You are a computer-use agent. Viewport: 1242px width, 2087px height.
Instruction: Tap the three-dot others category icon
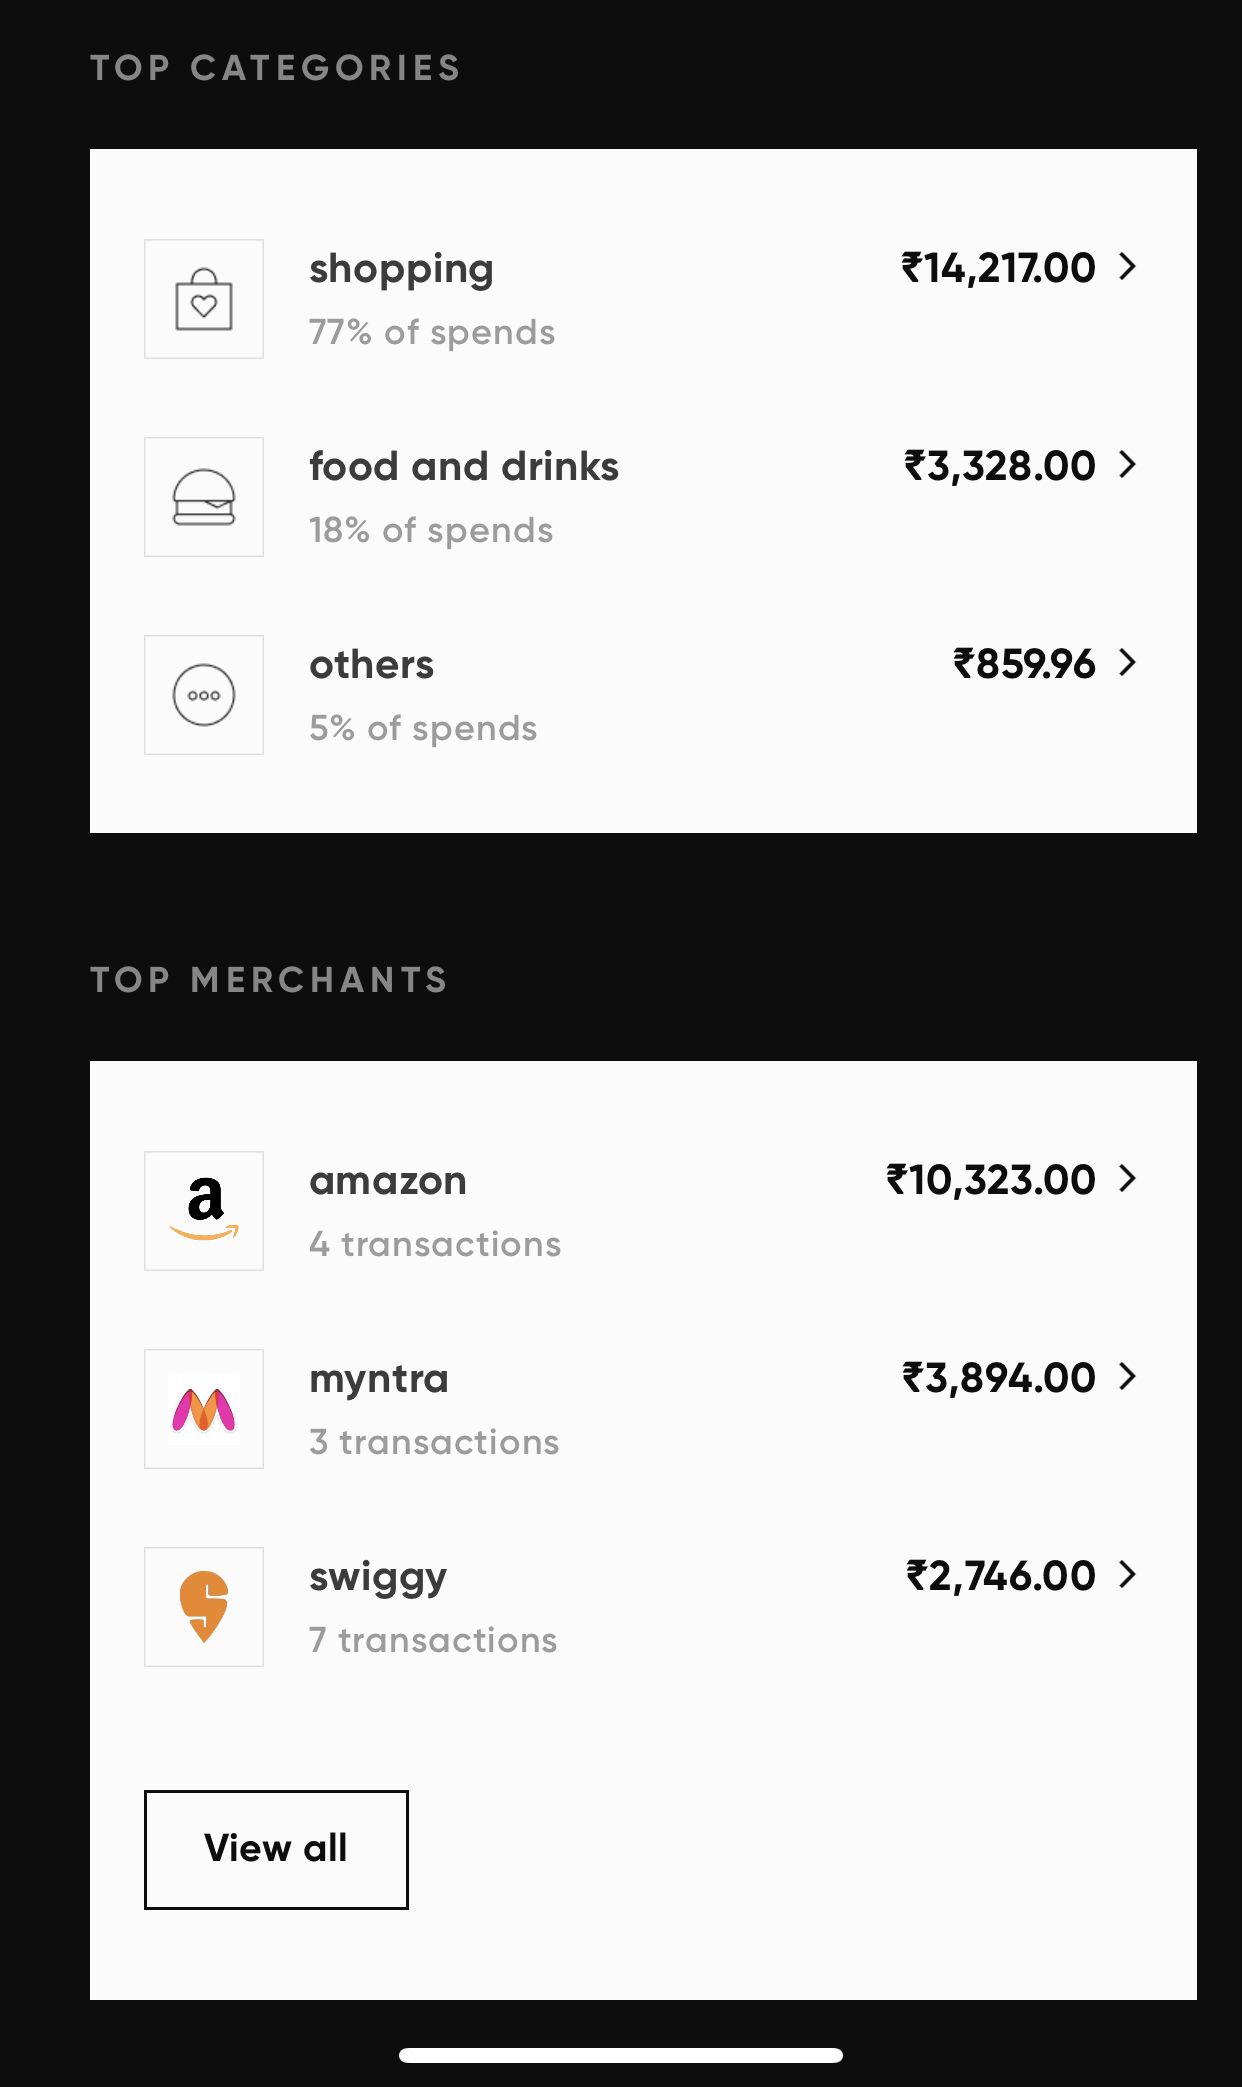coord(204,695)
